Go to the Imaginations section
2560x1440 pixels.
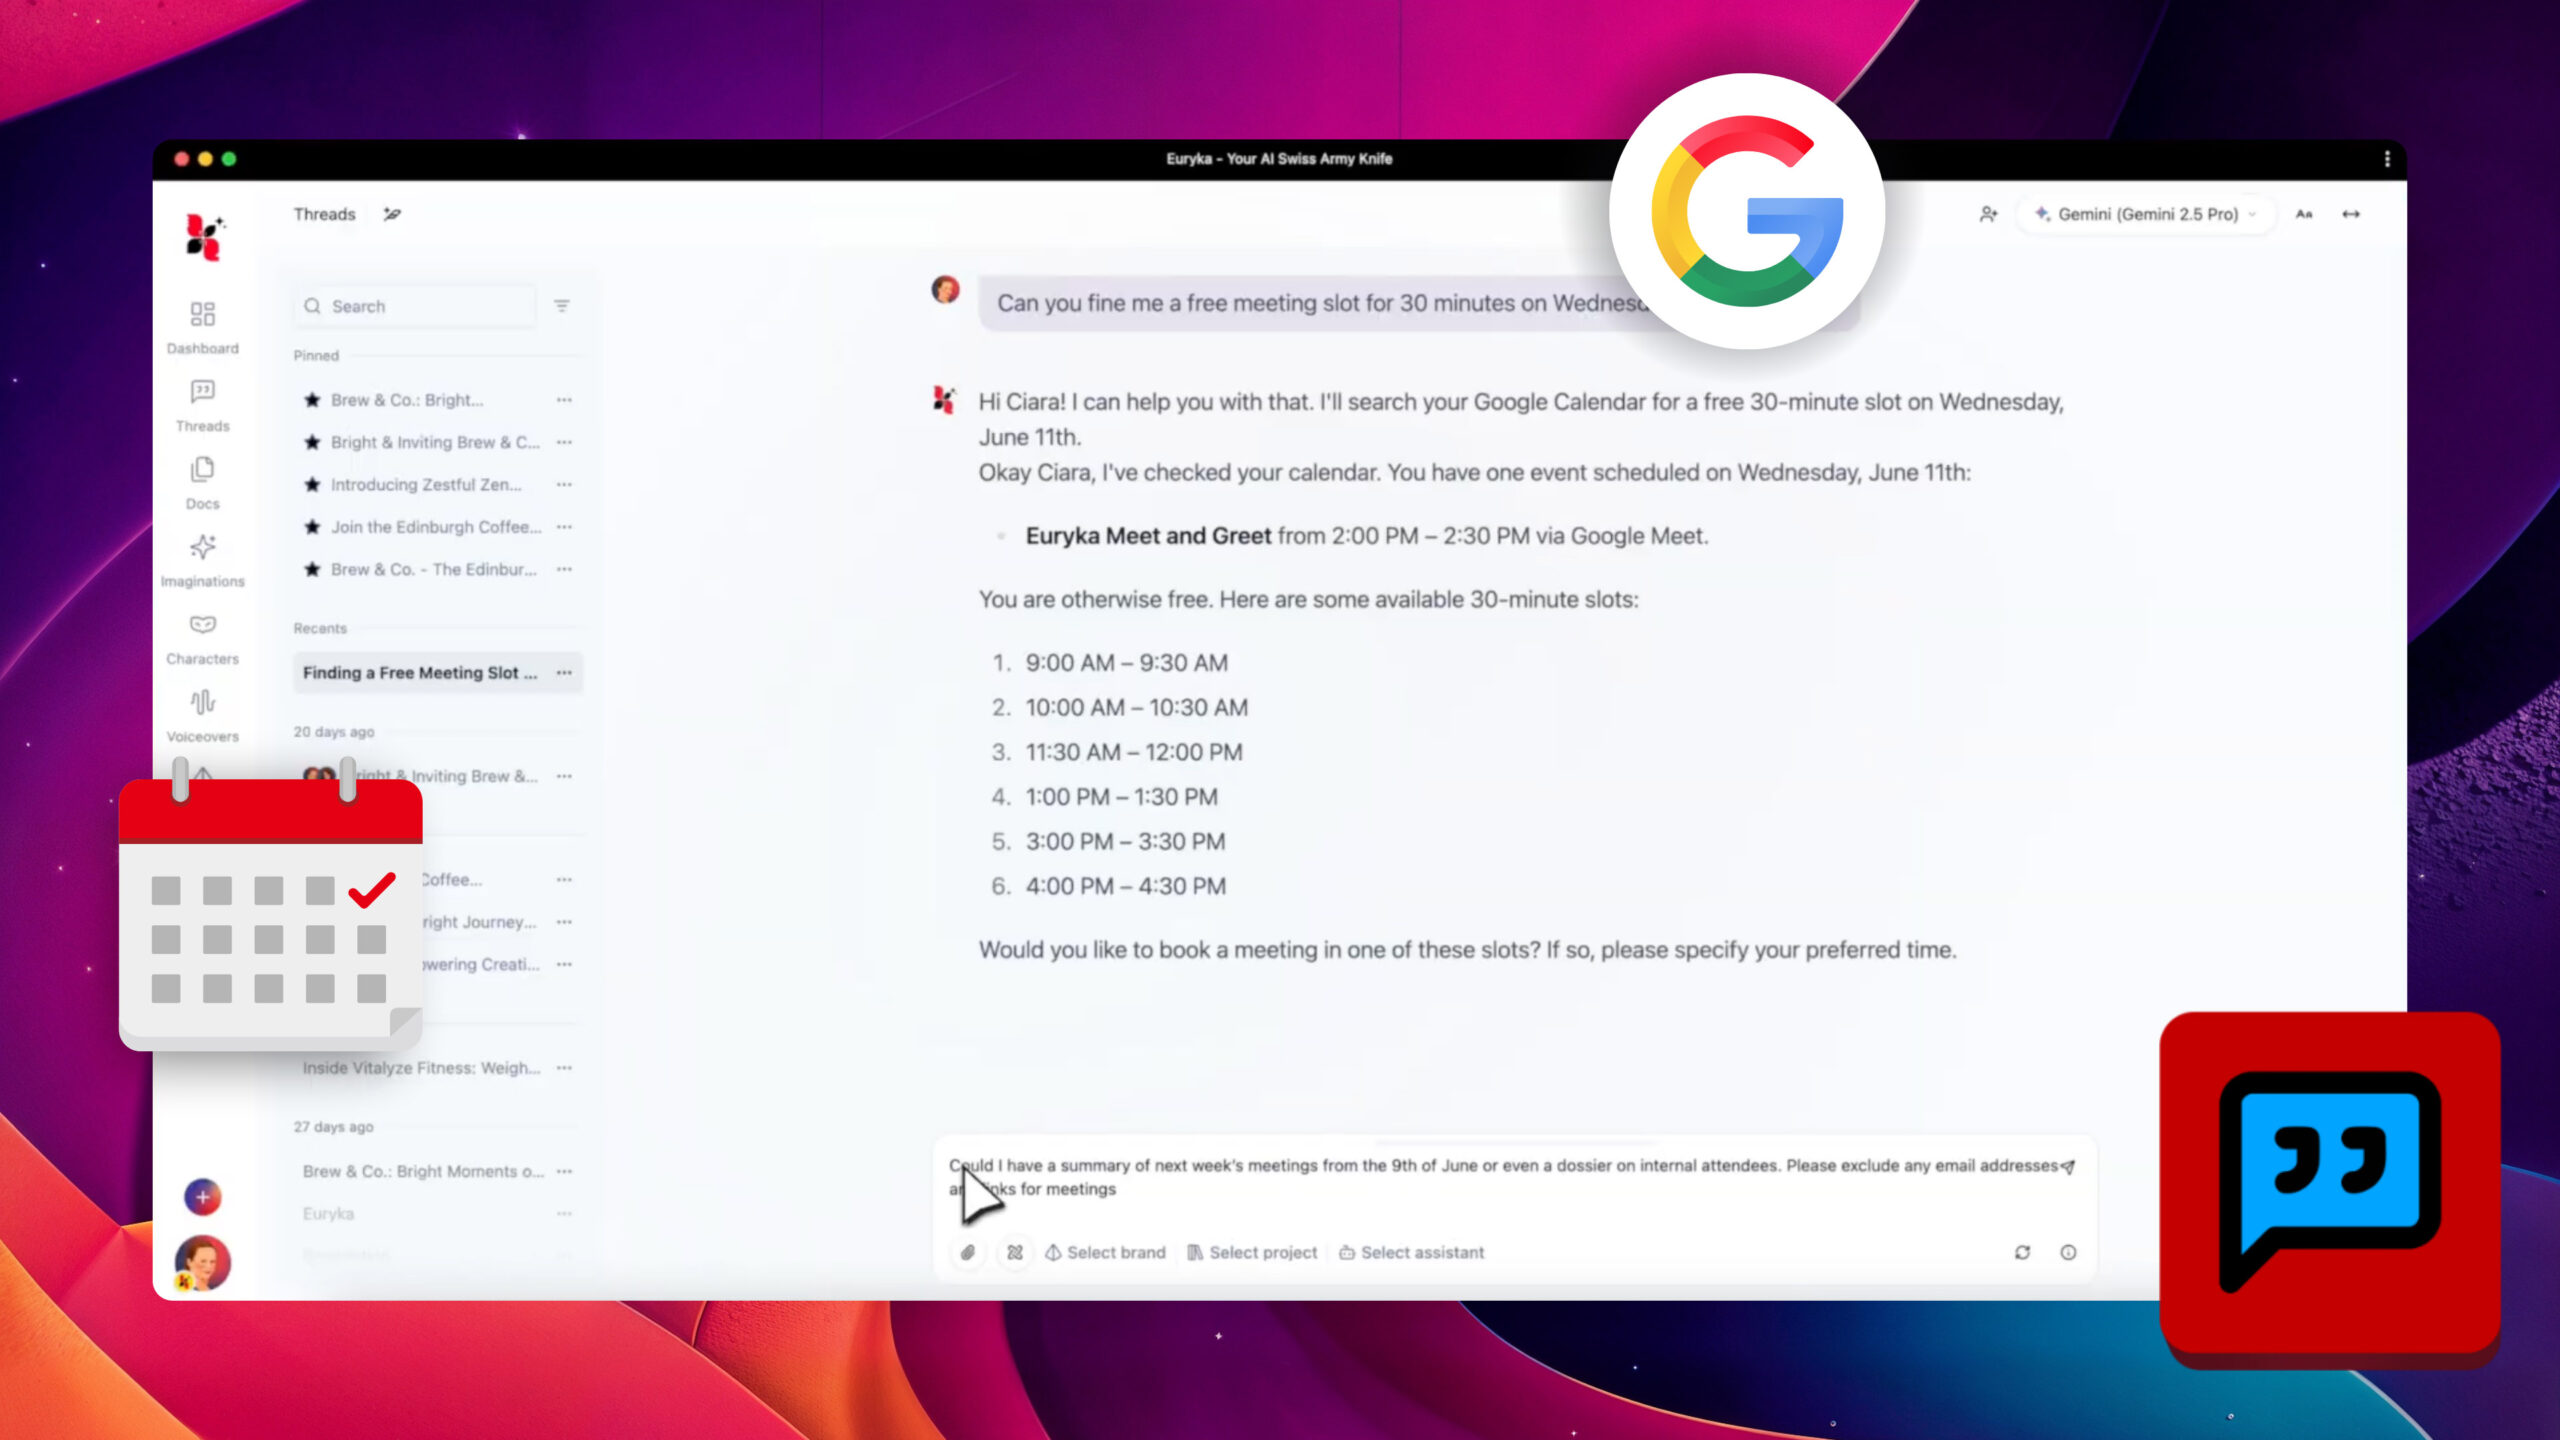(x=202, y=559)
